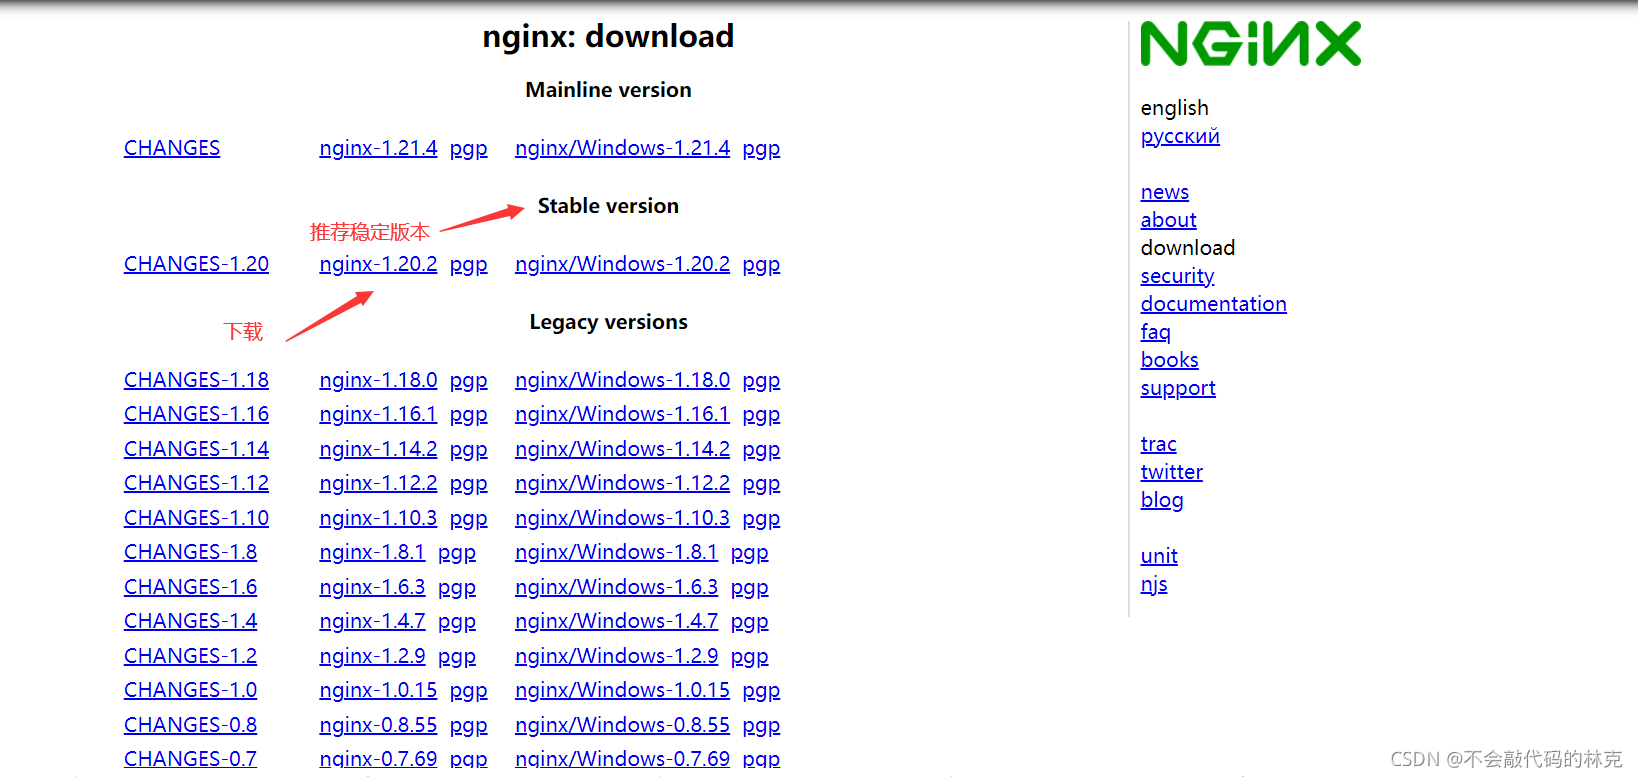
Task: Download nginx/Windows-1.2.9
Action: pyautogui.click(x=616, y=656)
